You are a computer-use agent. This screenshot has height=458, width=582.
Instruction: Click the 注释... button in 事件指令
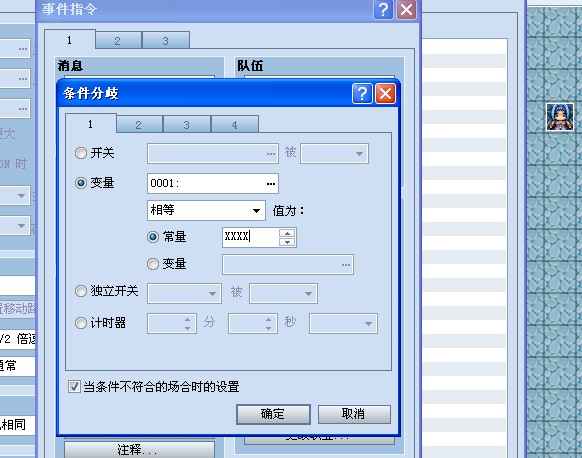139,450
